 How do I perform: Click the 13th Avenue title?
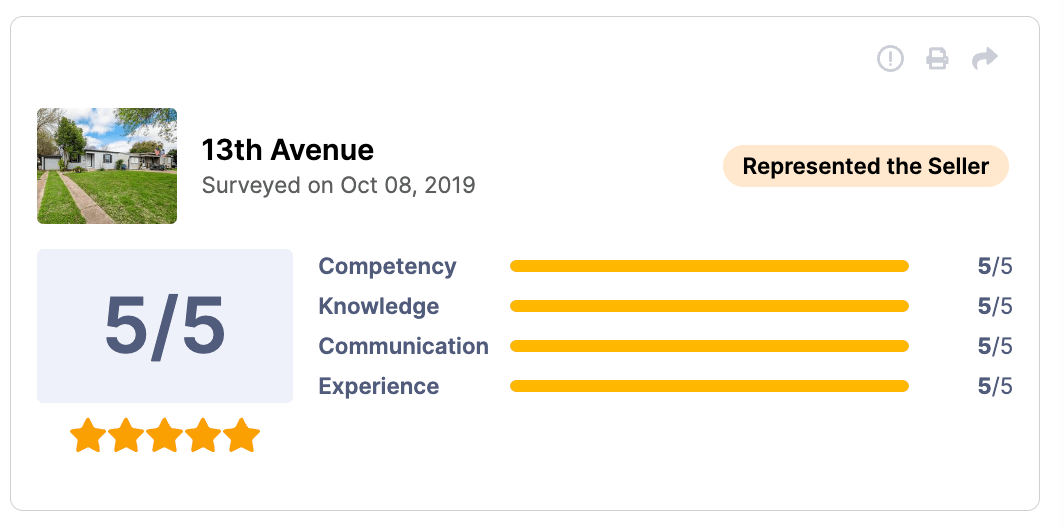pos(288,150)
